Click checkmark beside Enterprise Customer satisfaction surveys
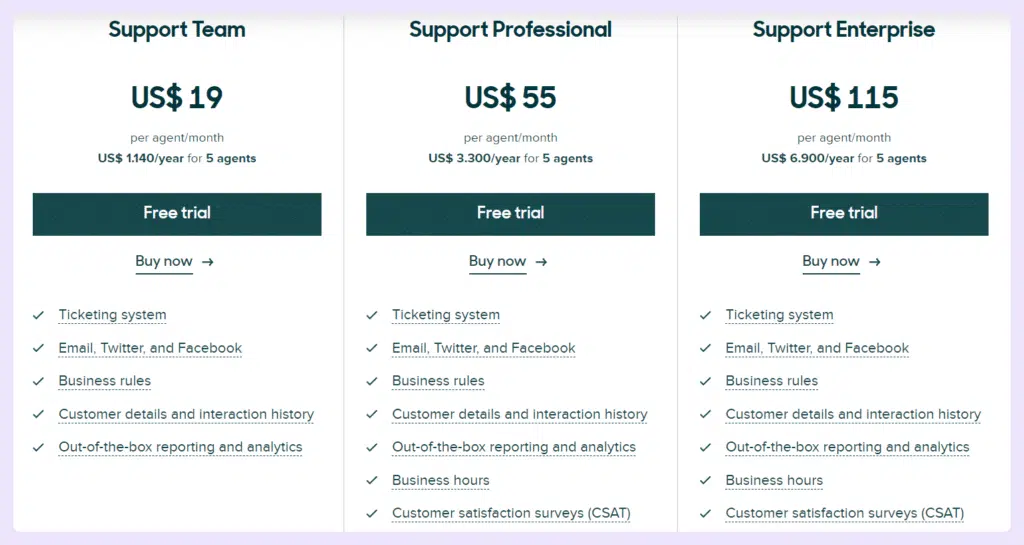1024x545 pixels. point(705,513)
